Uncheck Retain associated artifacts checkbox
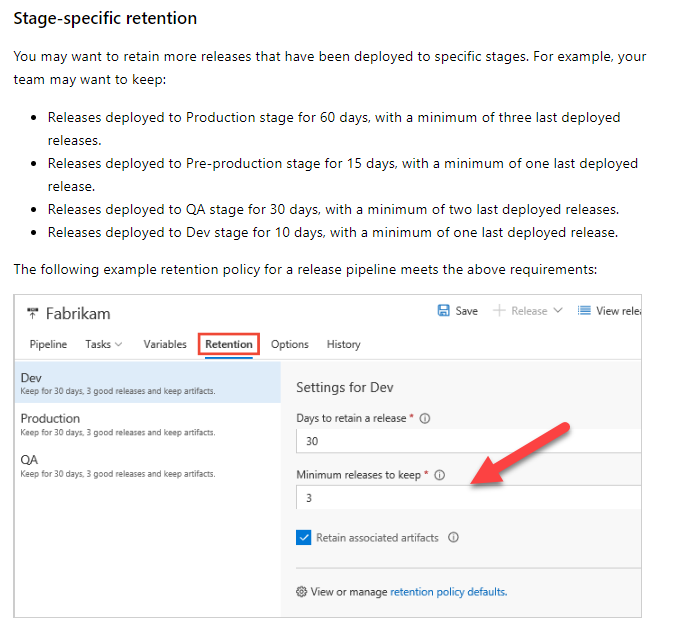 pyautogui.click(x=304, y=538)
